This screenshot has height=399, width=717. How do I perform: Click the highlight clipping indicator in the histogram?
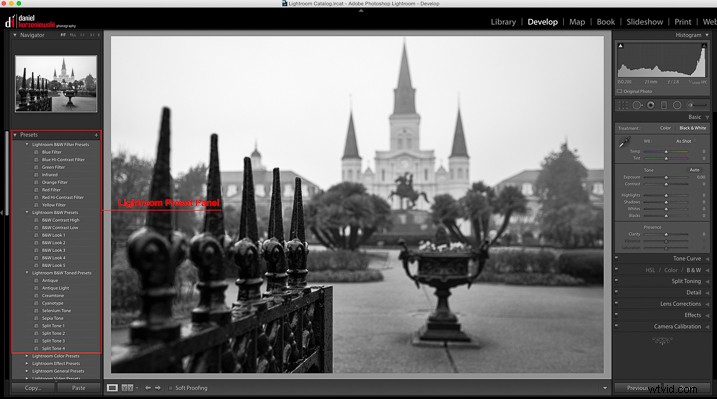click(x=704, y=46)
